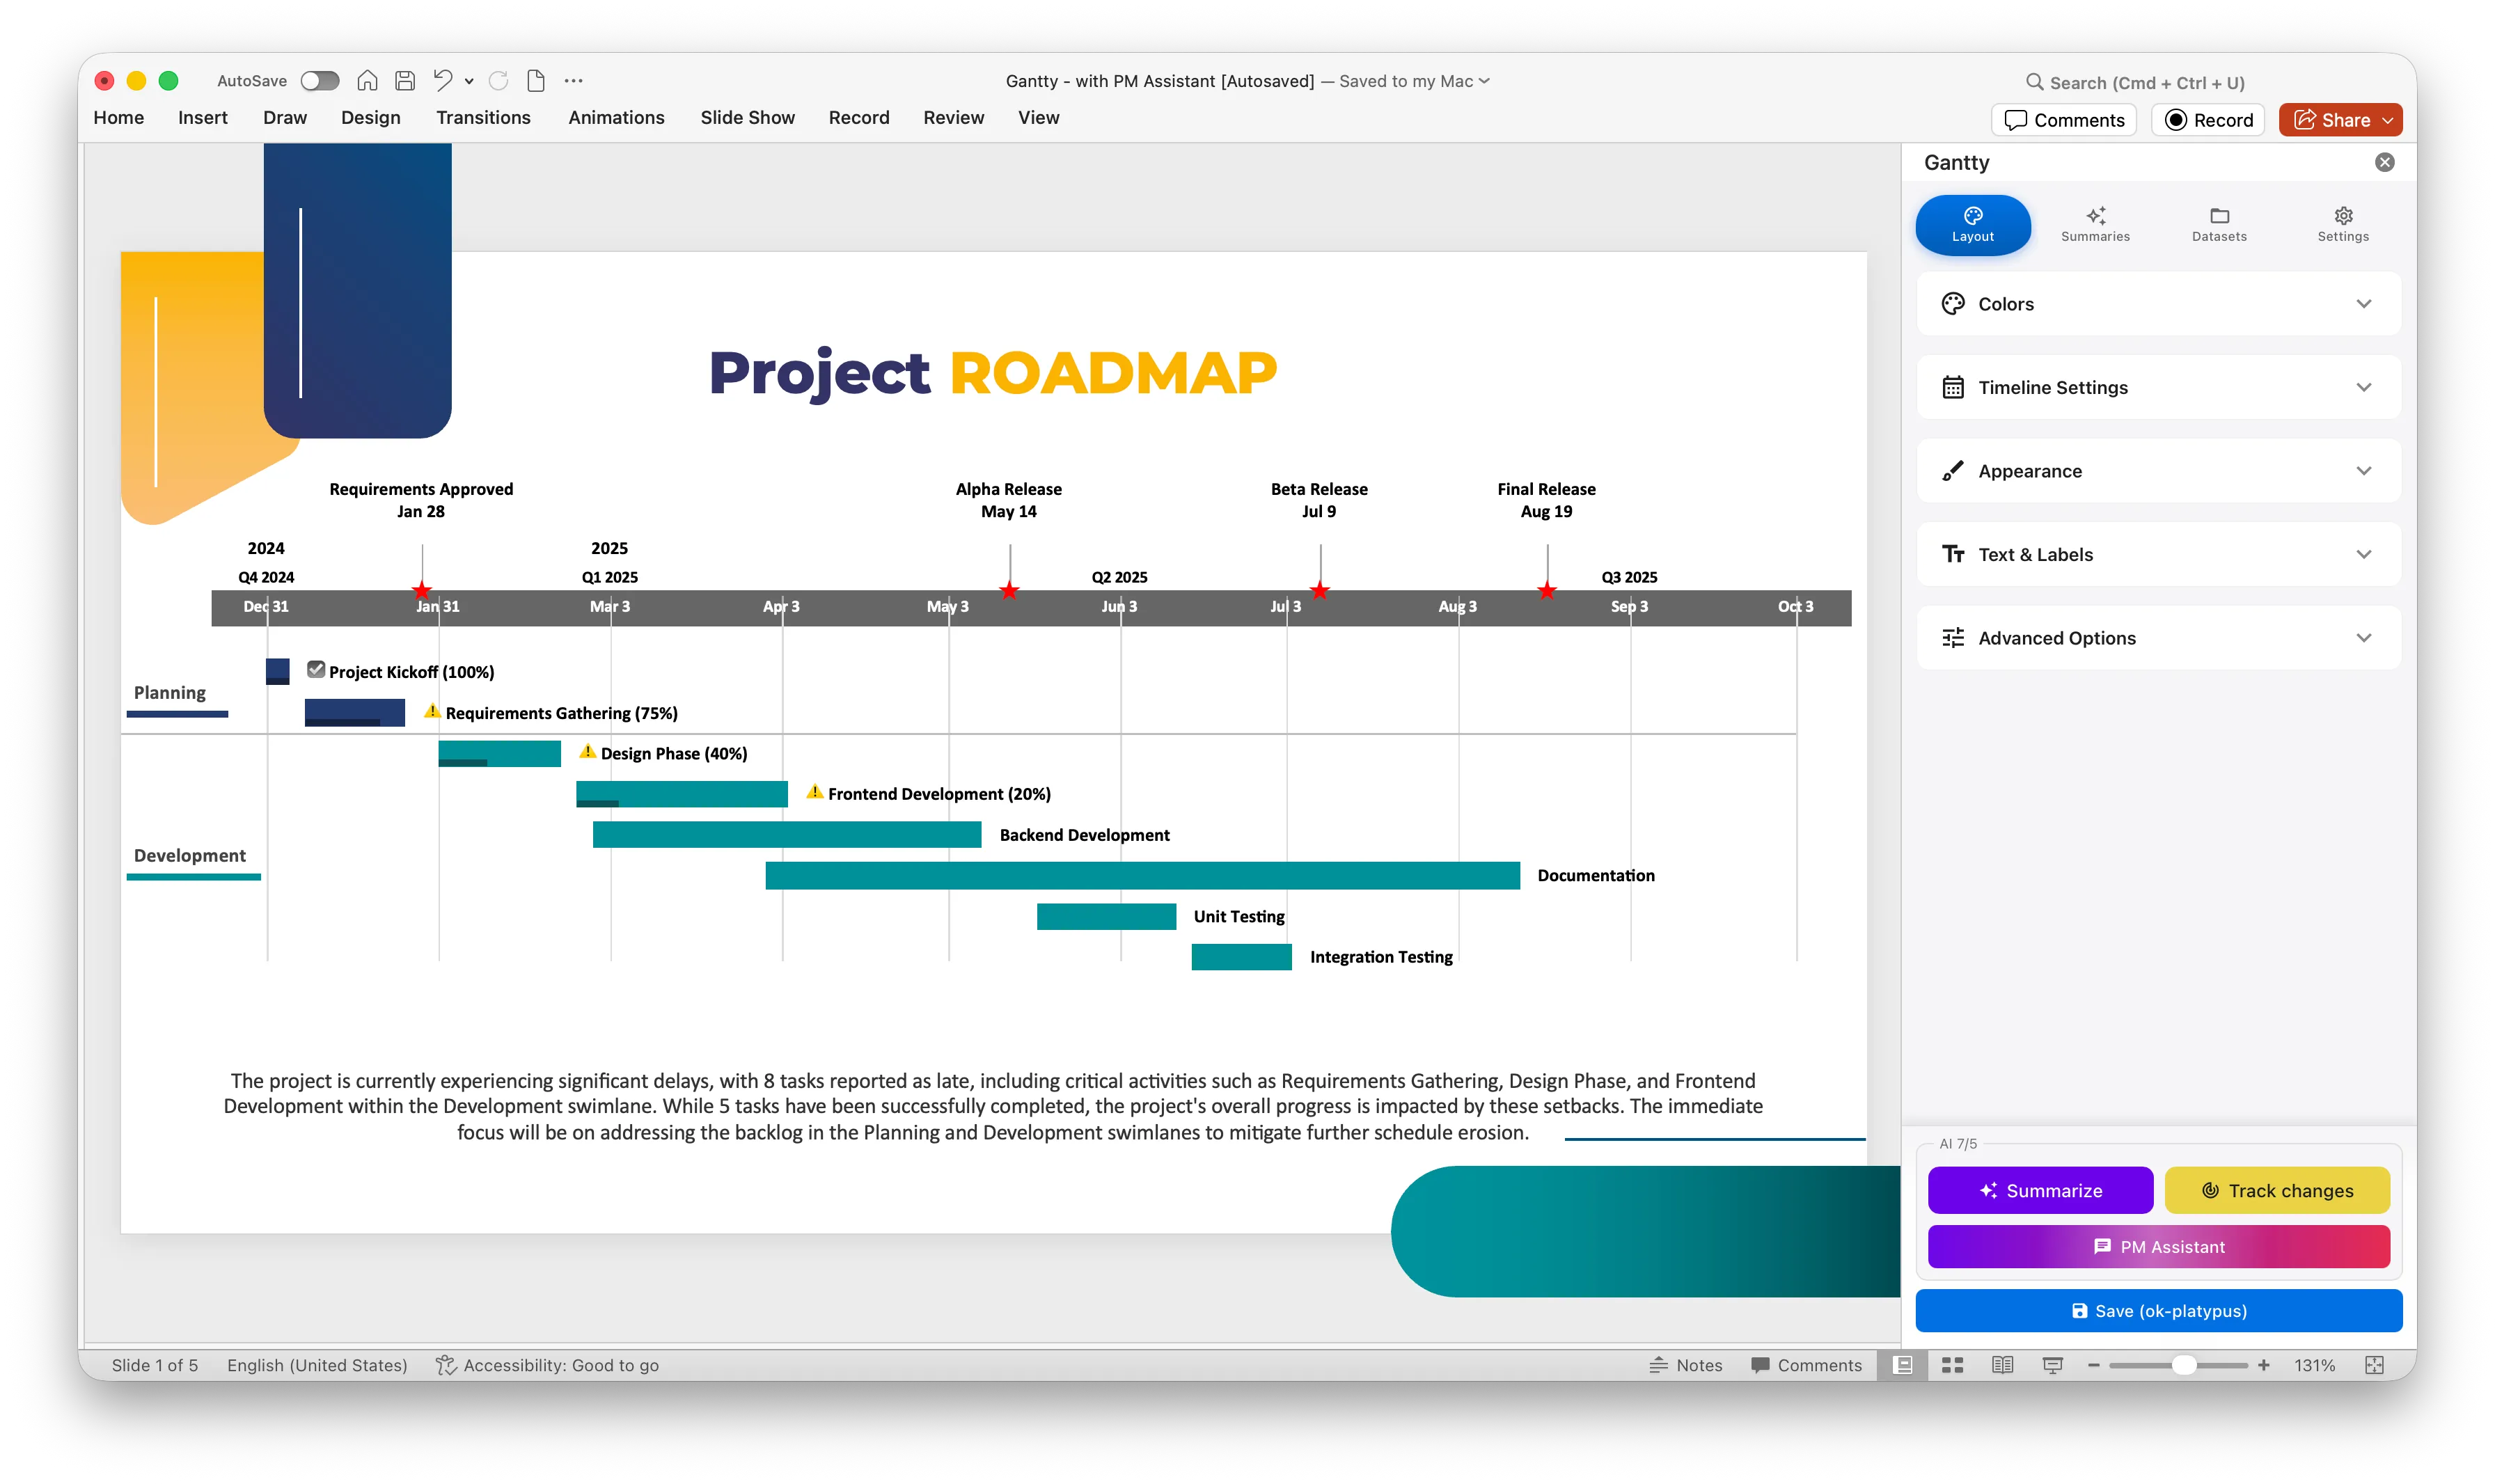Switch to the Animations ribbon tab
The height and width of the screenshot is (1484, 2495).
click(x=616, y=117)
